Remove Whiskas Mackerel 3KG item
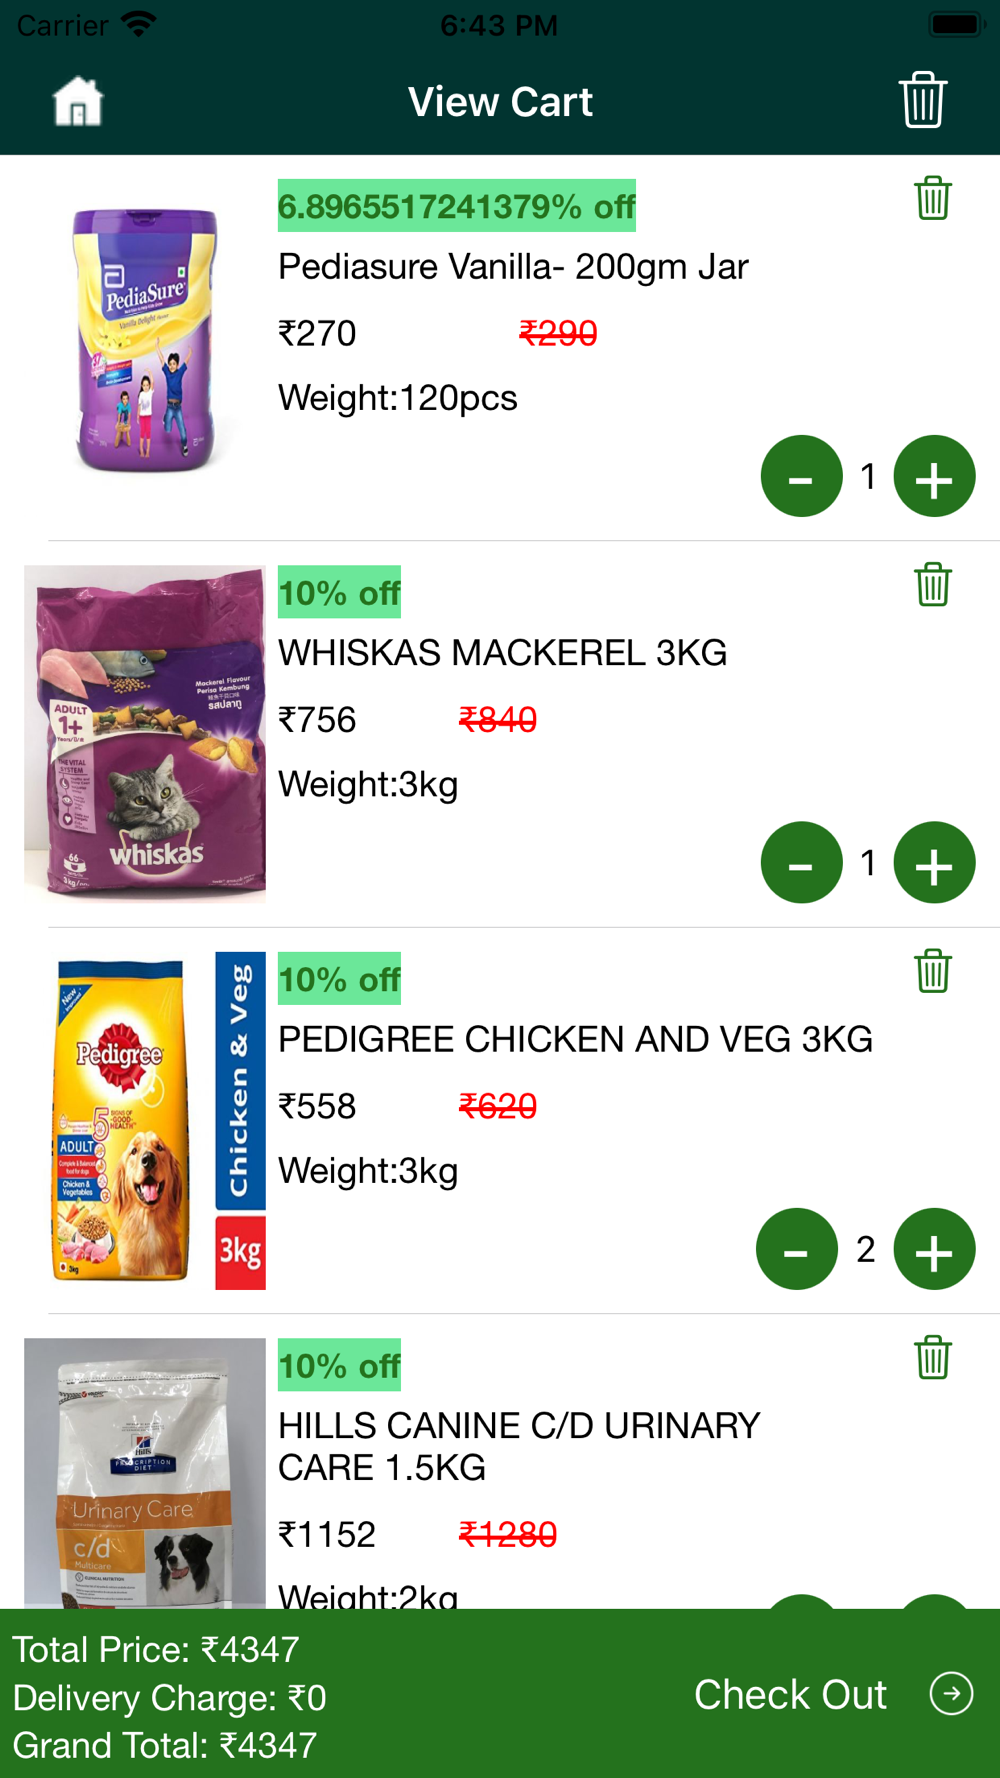This screenshot has width=1000, height=1778. (932, 585)
